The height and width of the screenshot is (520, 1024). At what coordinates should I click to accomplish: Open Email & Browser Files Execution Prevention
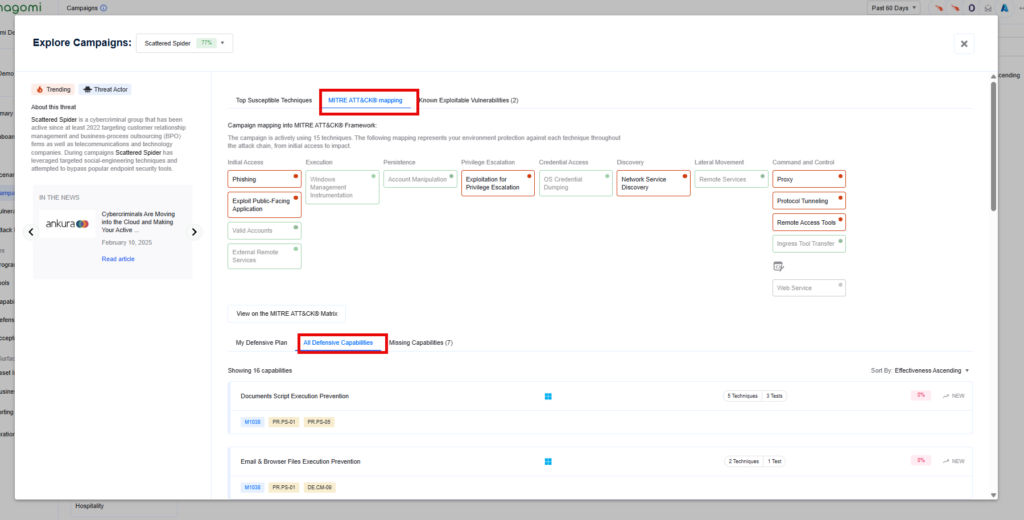300,461
